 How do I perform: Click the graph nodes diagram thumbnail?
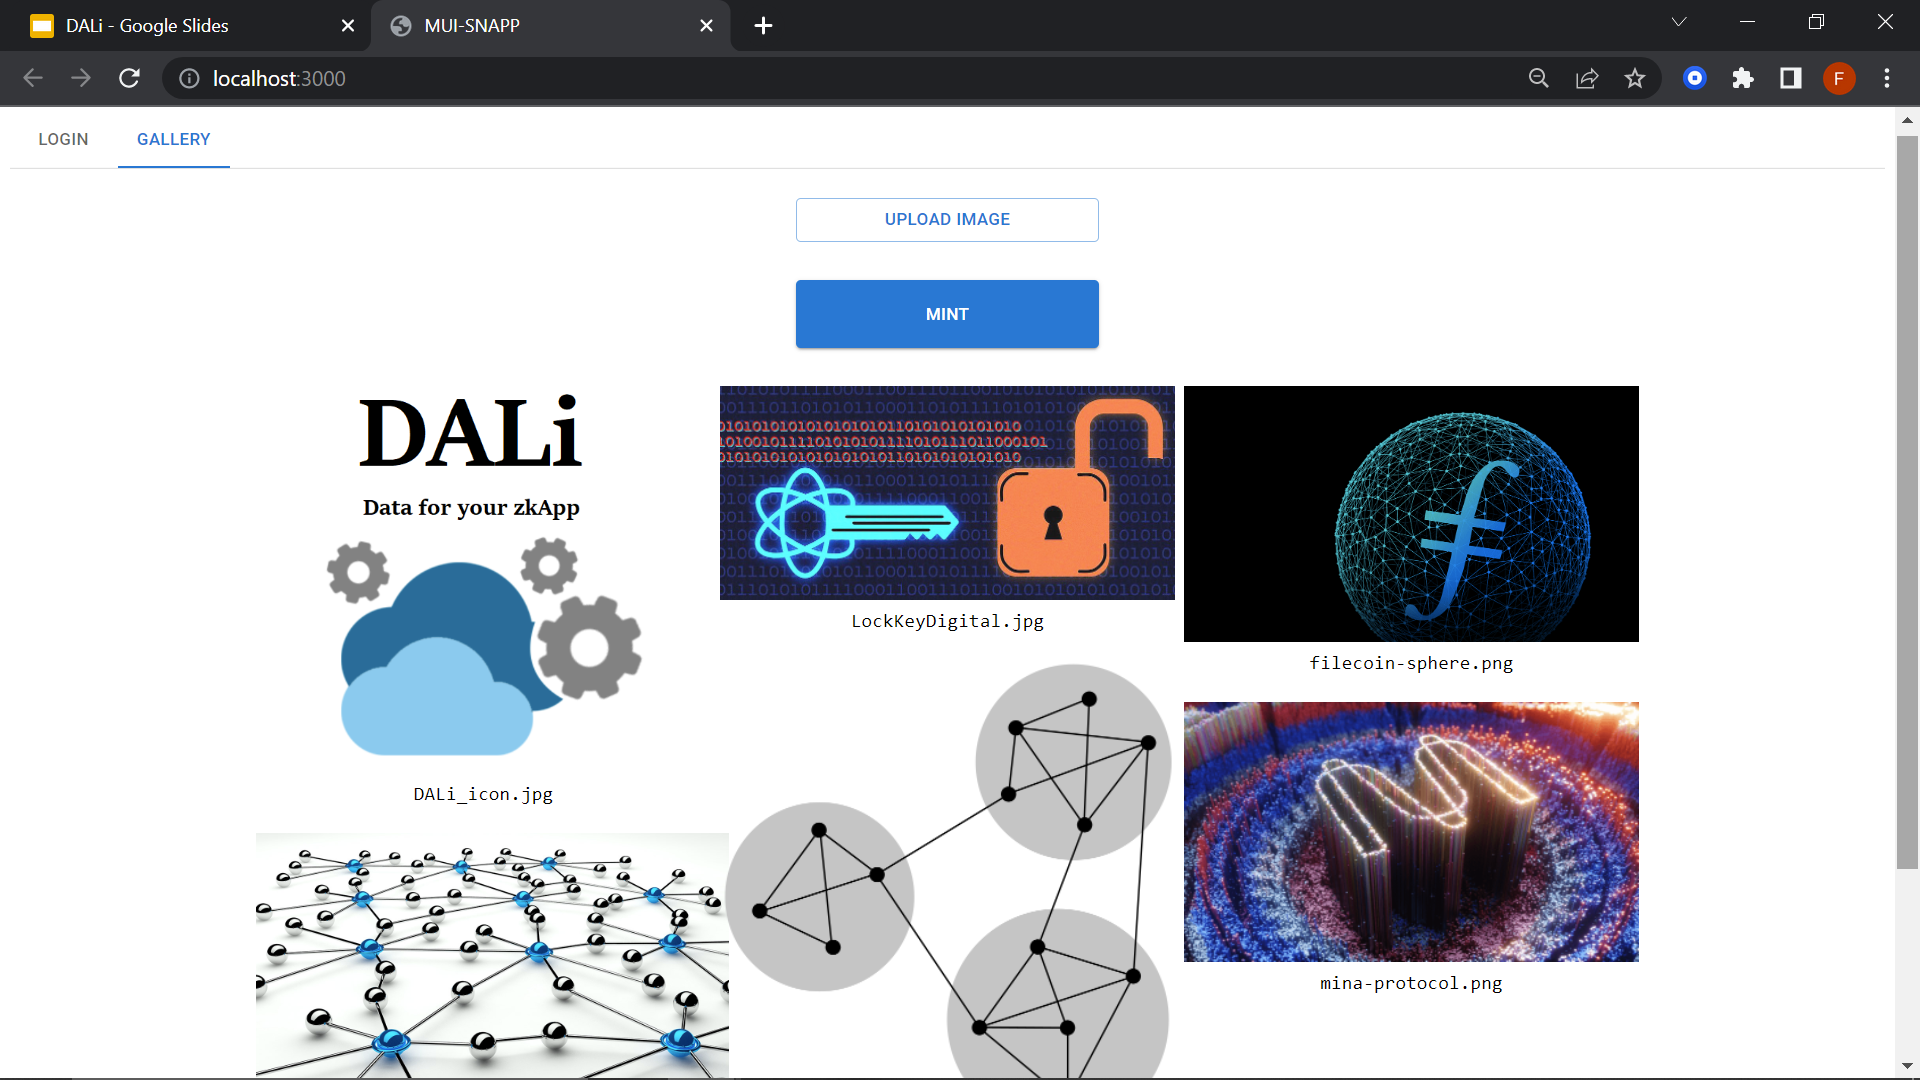(x=947, y=876)
